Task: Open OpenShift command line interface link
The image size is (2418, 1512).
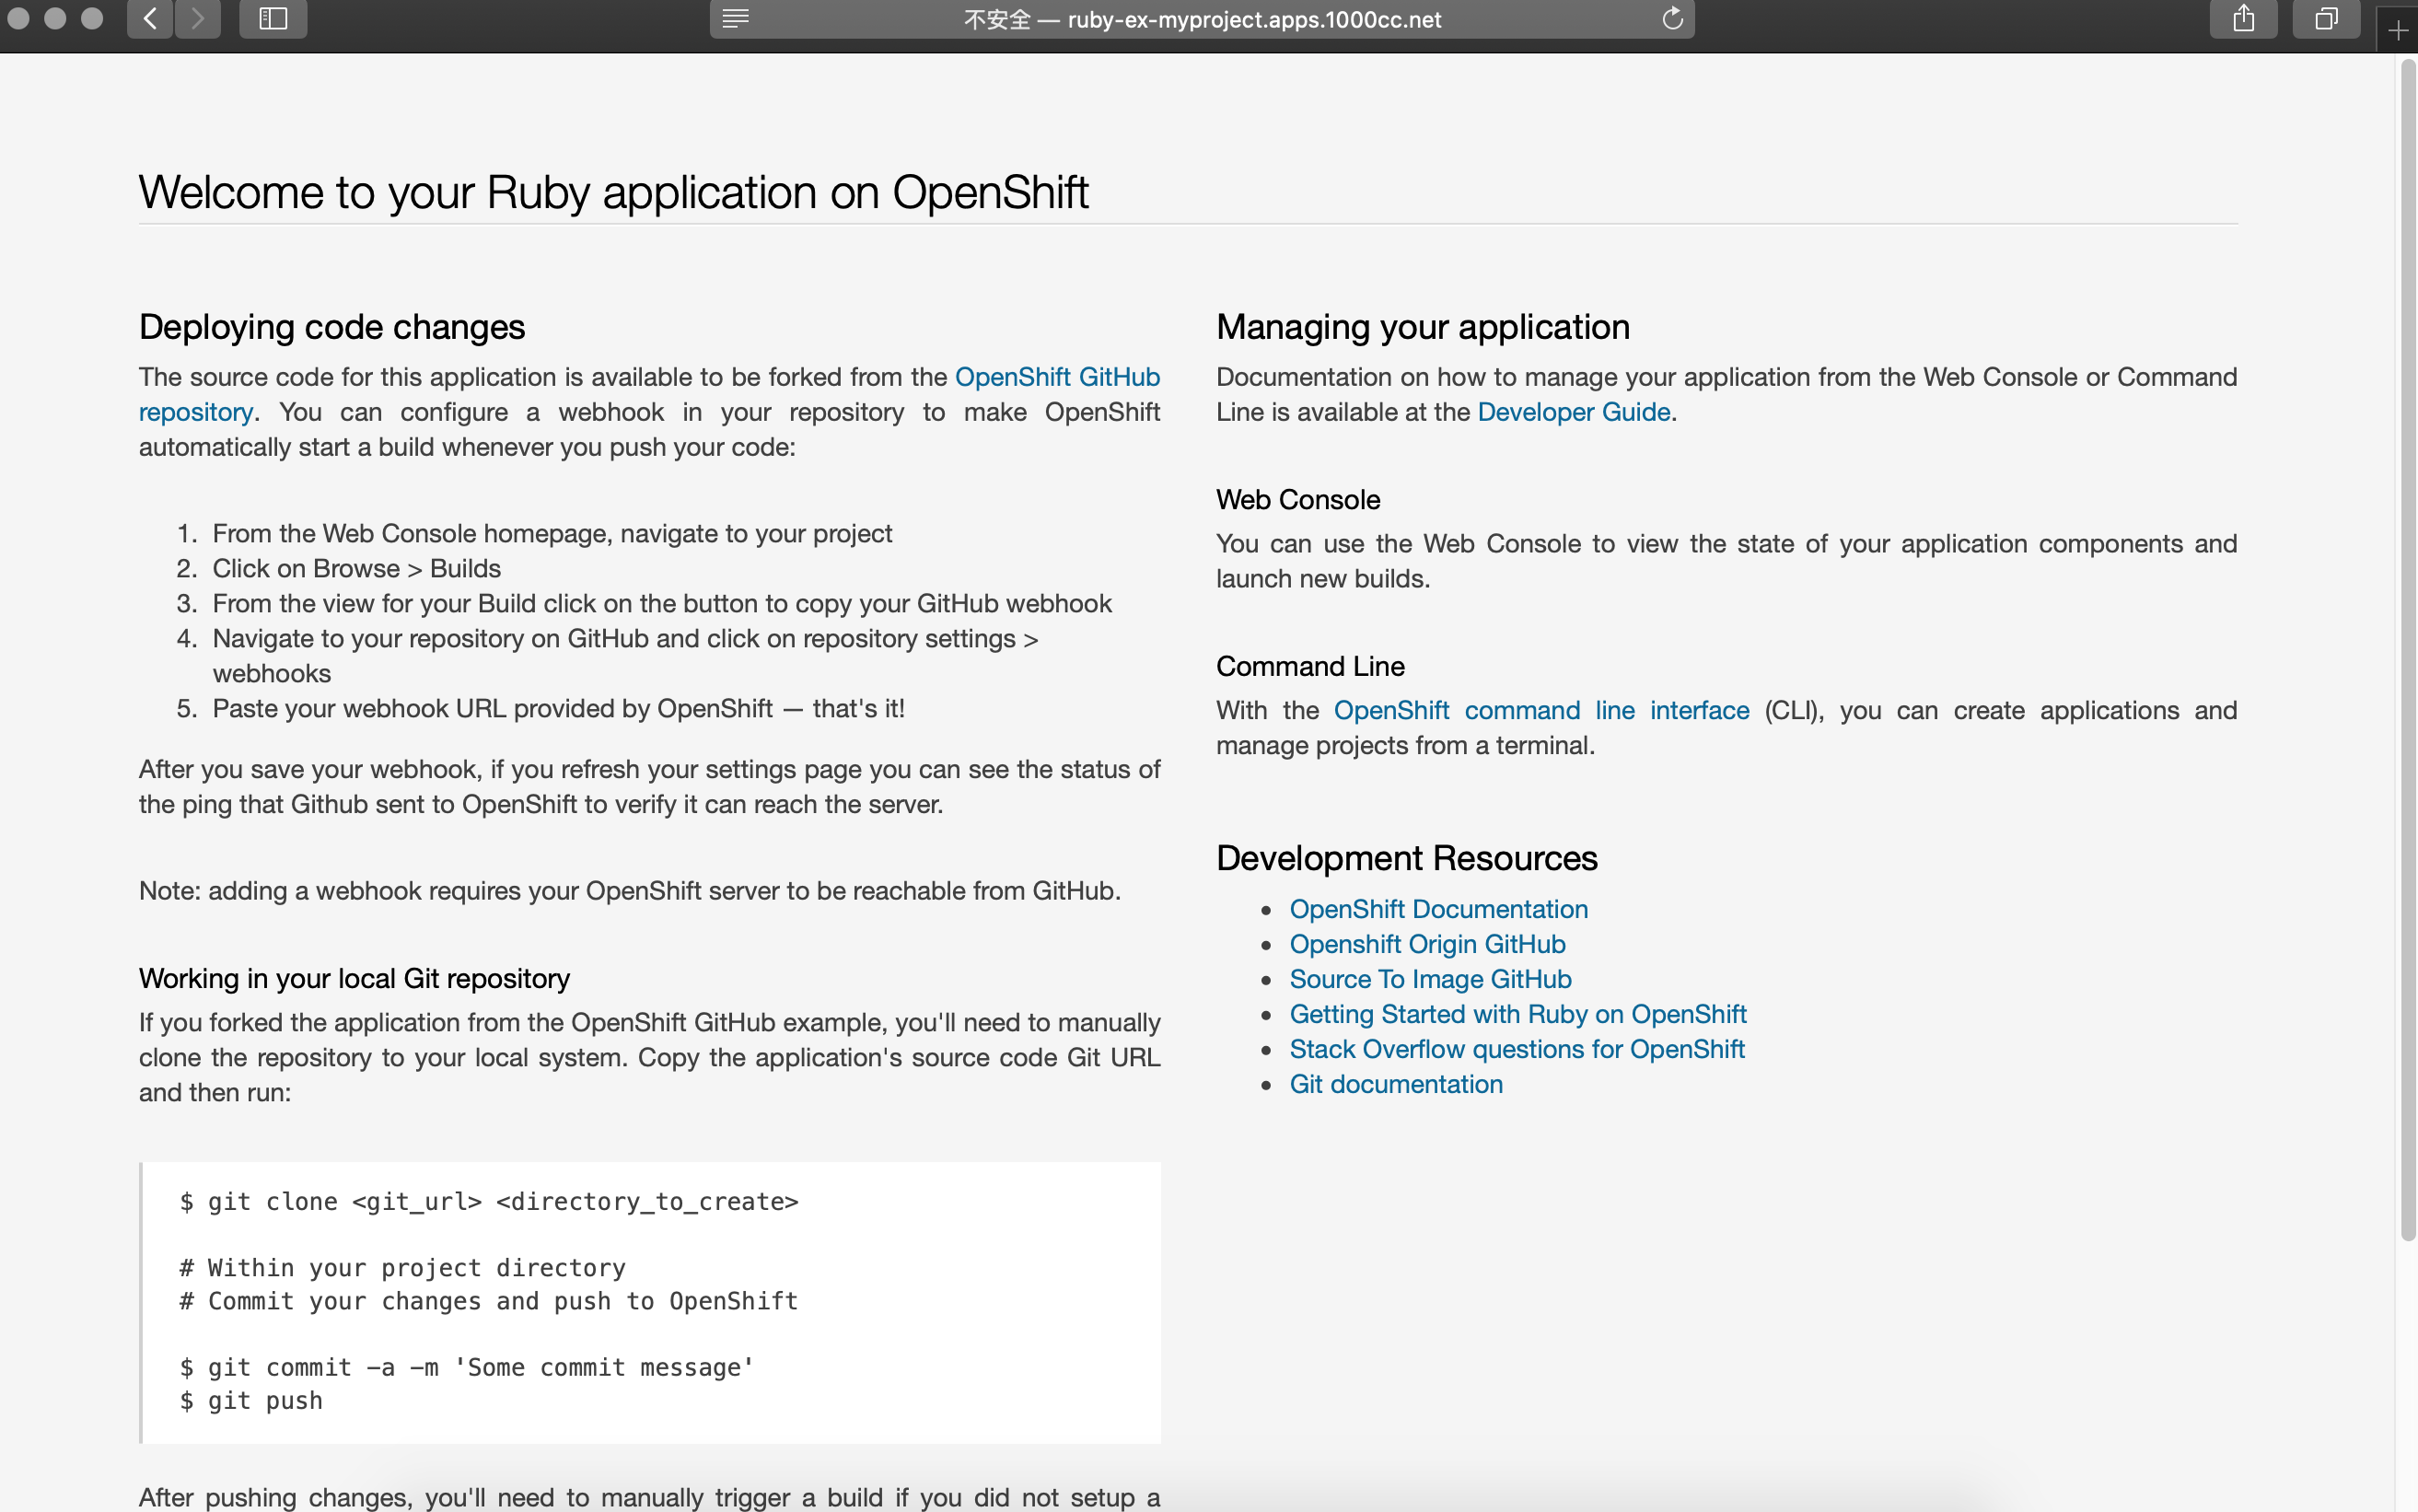Action: pyautogui.click(x=1541, y=710)
